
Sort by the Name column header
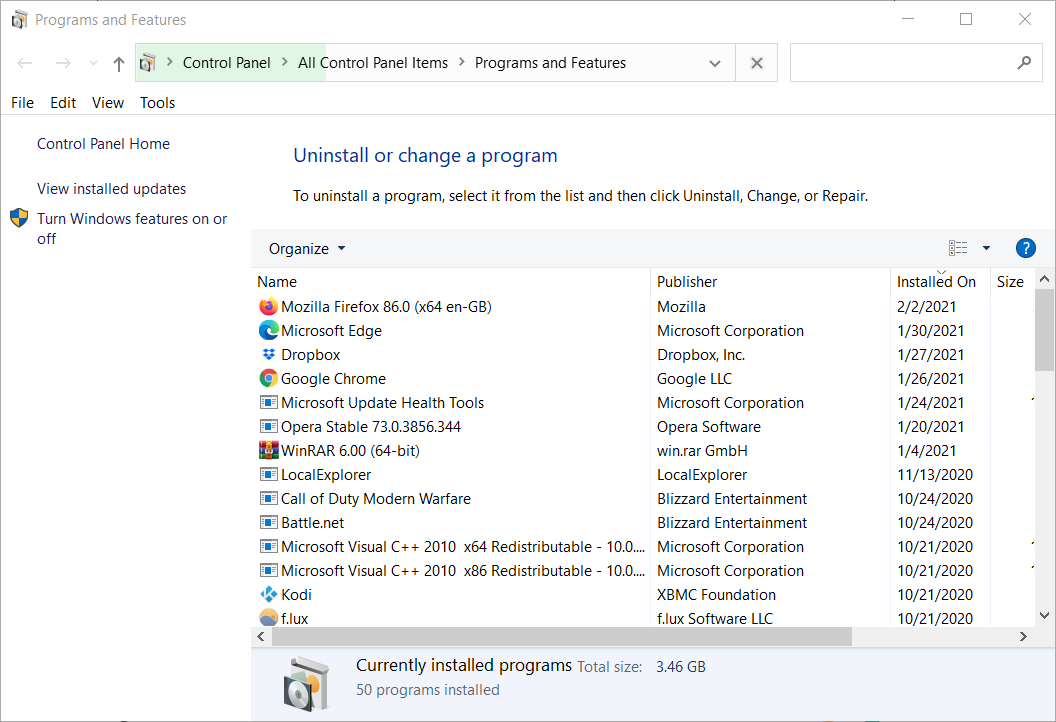pos(451,282)
